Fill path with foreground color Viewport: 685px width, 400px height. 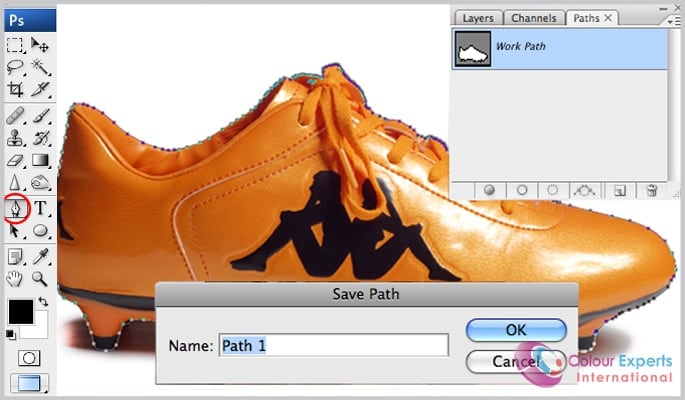pos(490,190)
